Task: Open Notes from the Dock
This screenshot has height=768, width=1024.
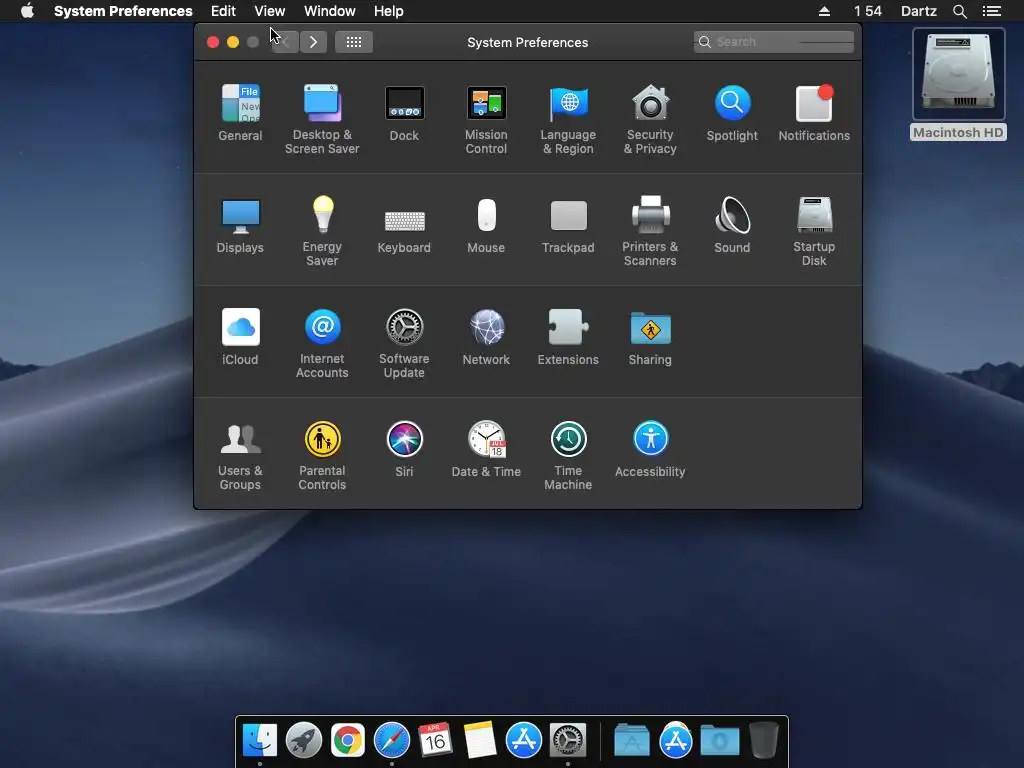Action: pos(479,740)
